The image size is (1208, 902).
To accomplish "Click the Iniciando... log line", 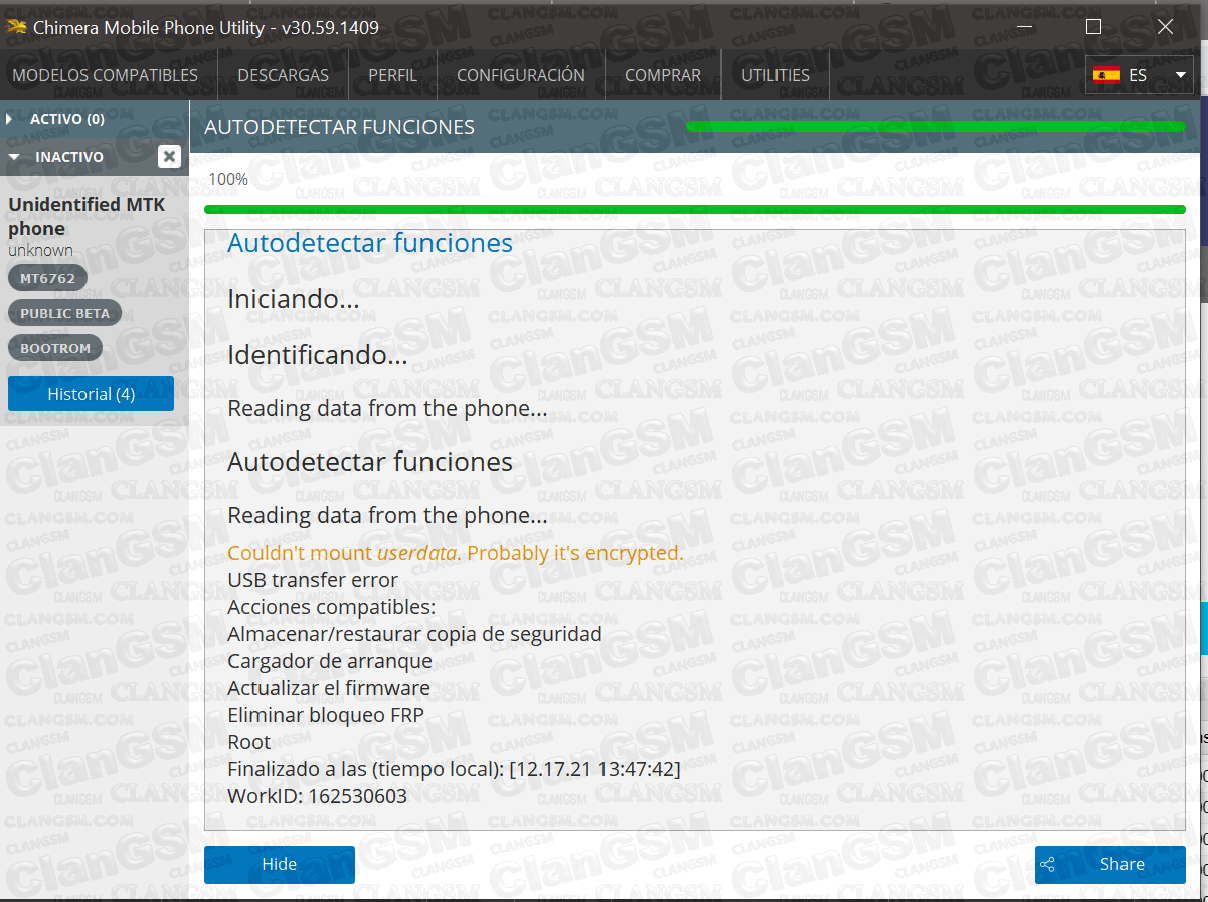I will click(293, 299).
